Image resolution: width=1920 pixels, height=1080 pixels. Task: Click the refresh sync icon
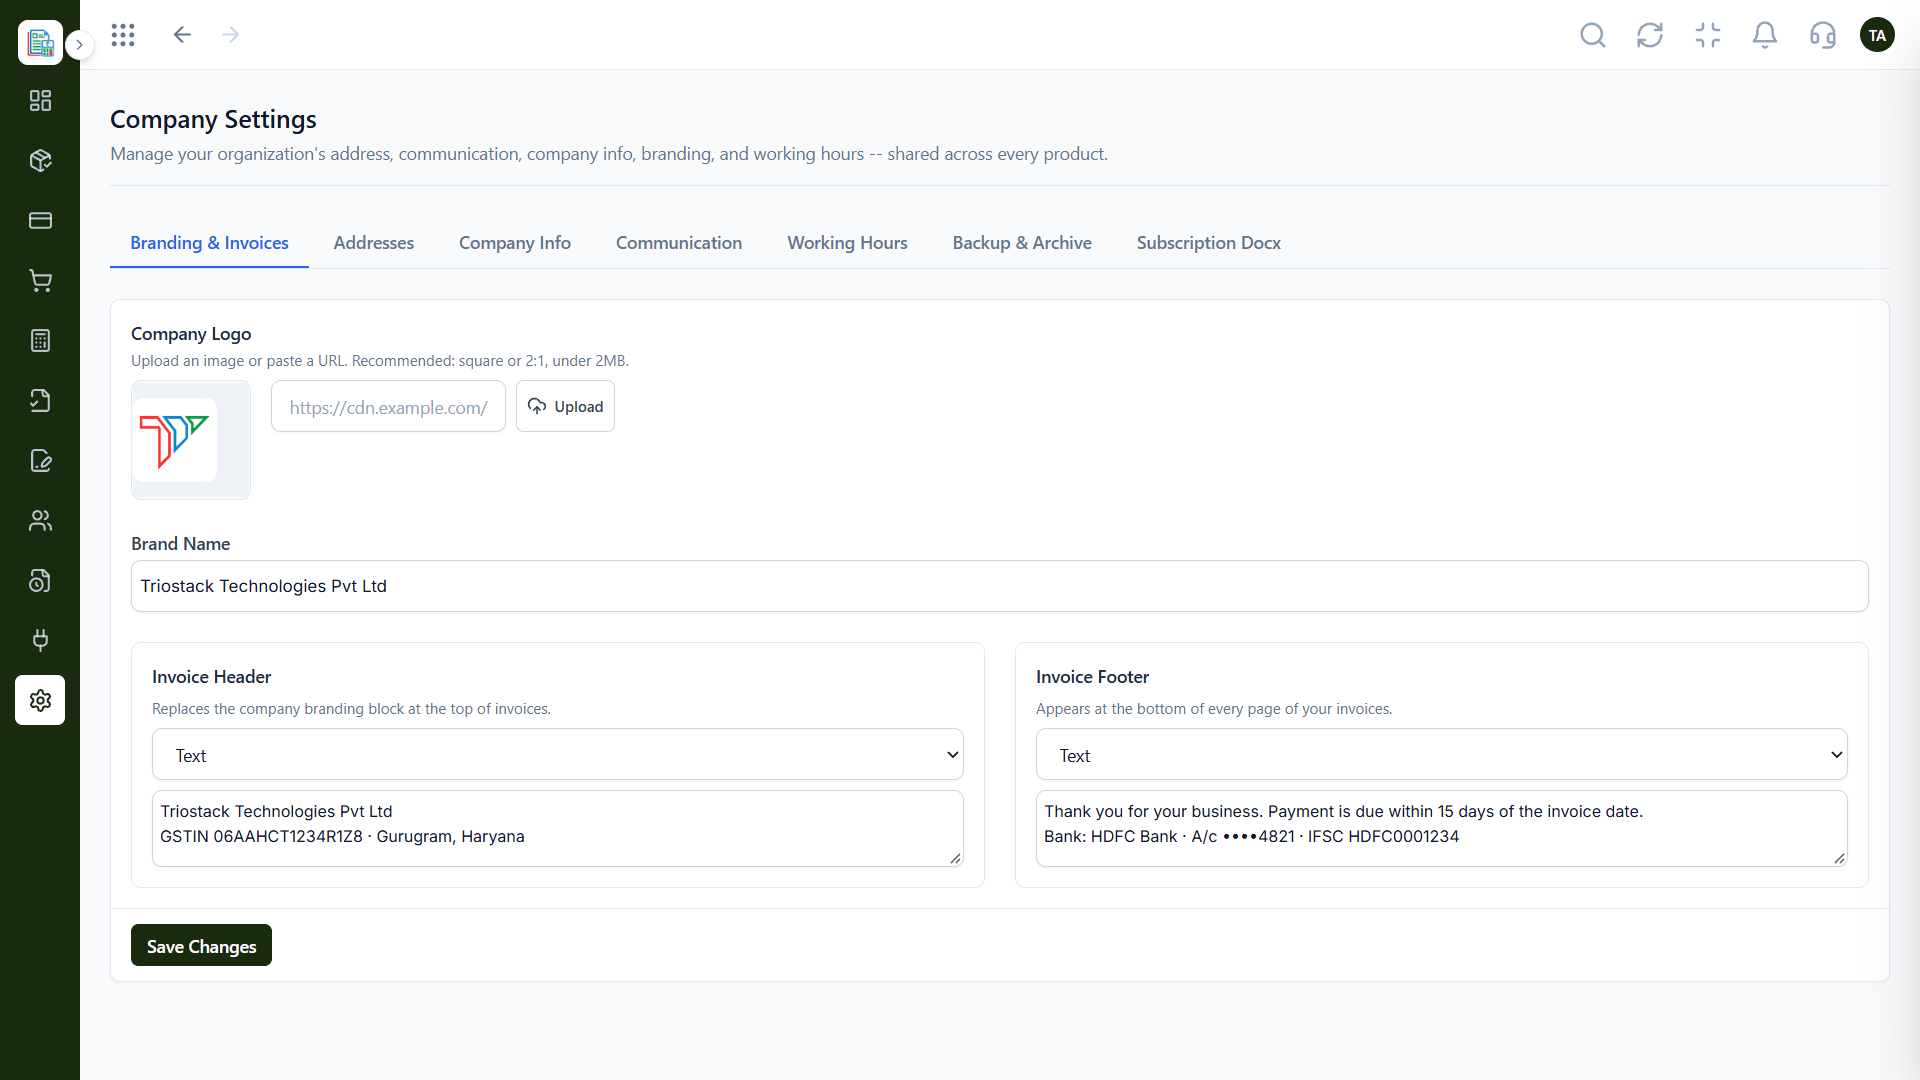tap(1650, 35)
